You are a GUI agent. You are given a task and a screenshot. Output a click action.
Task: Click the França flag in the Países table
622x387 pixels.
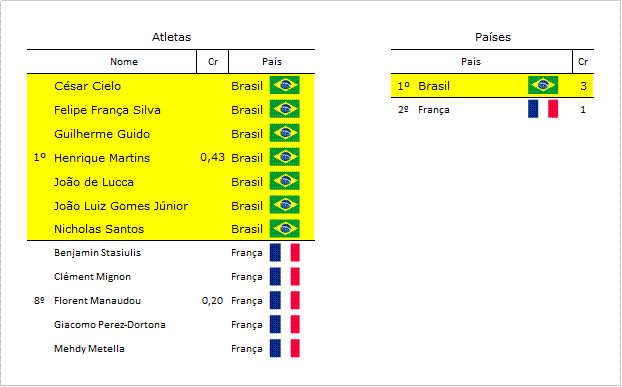tap(543, 109)
